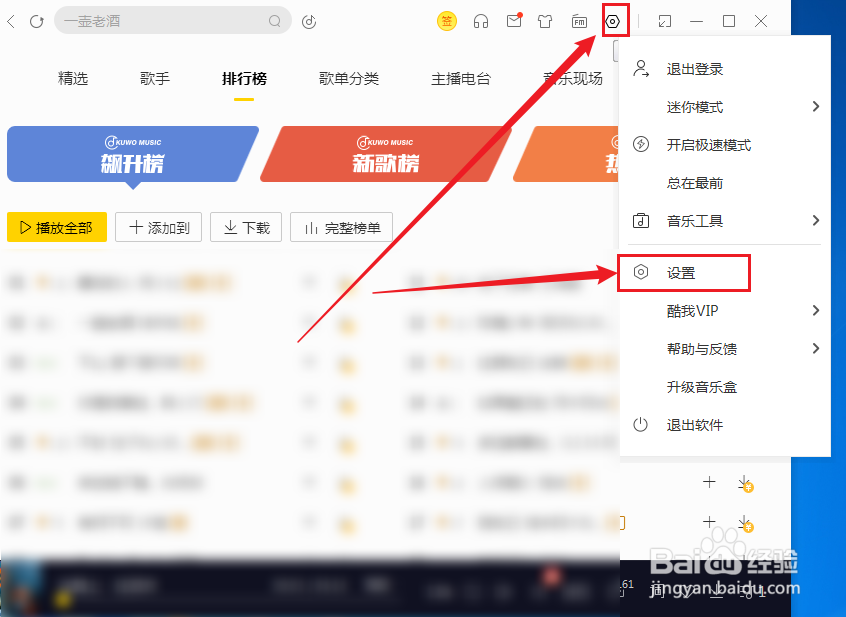The height and width of the screenshot is (617, 846).
Task: Open the timer icon next to search bar
Action: coord(309,20)
